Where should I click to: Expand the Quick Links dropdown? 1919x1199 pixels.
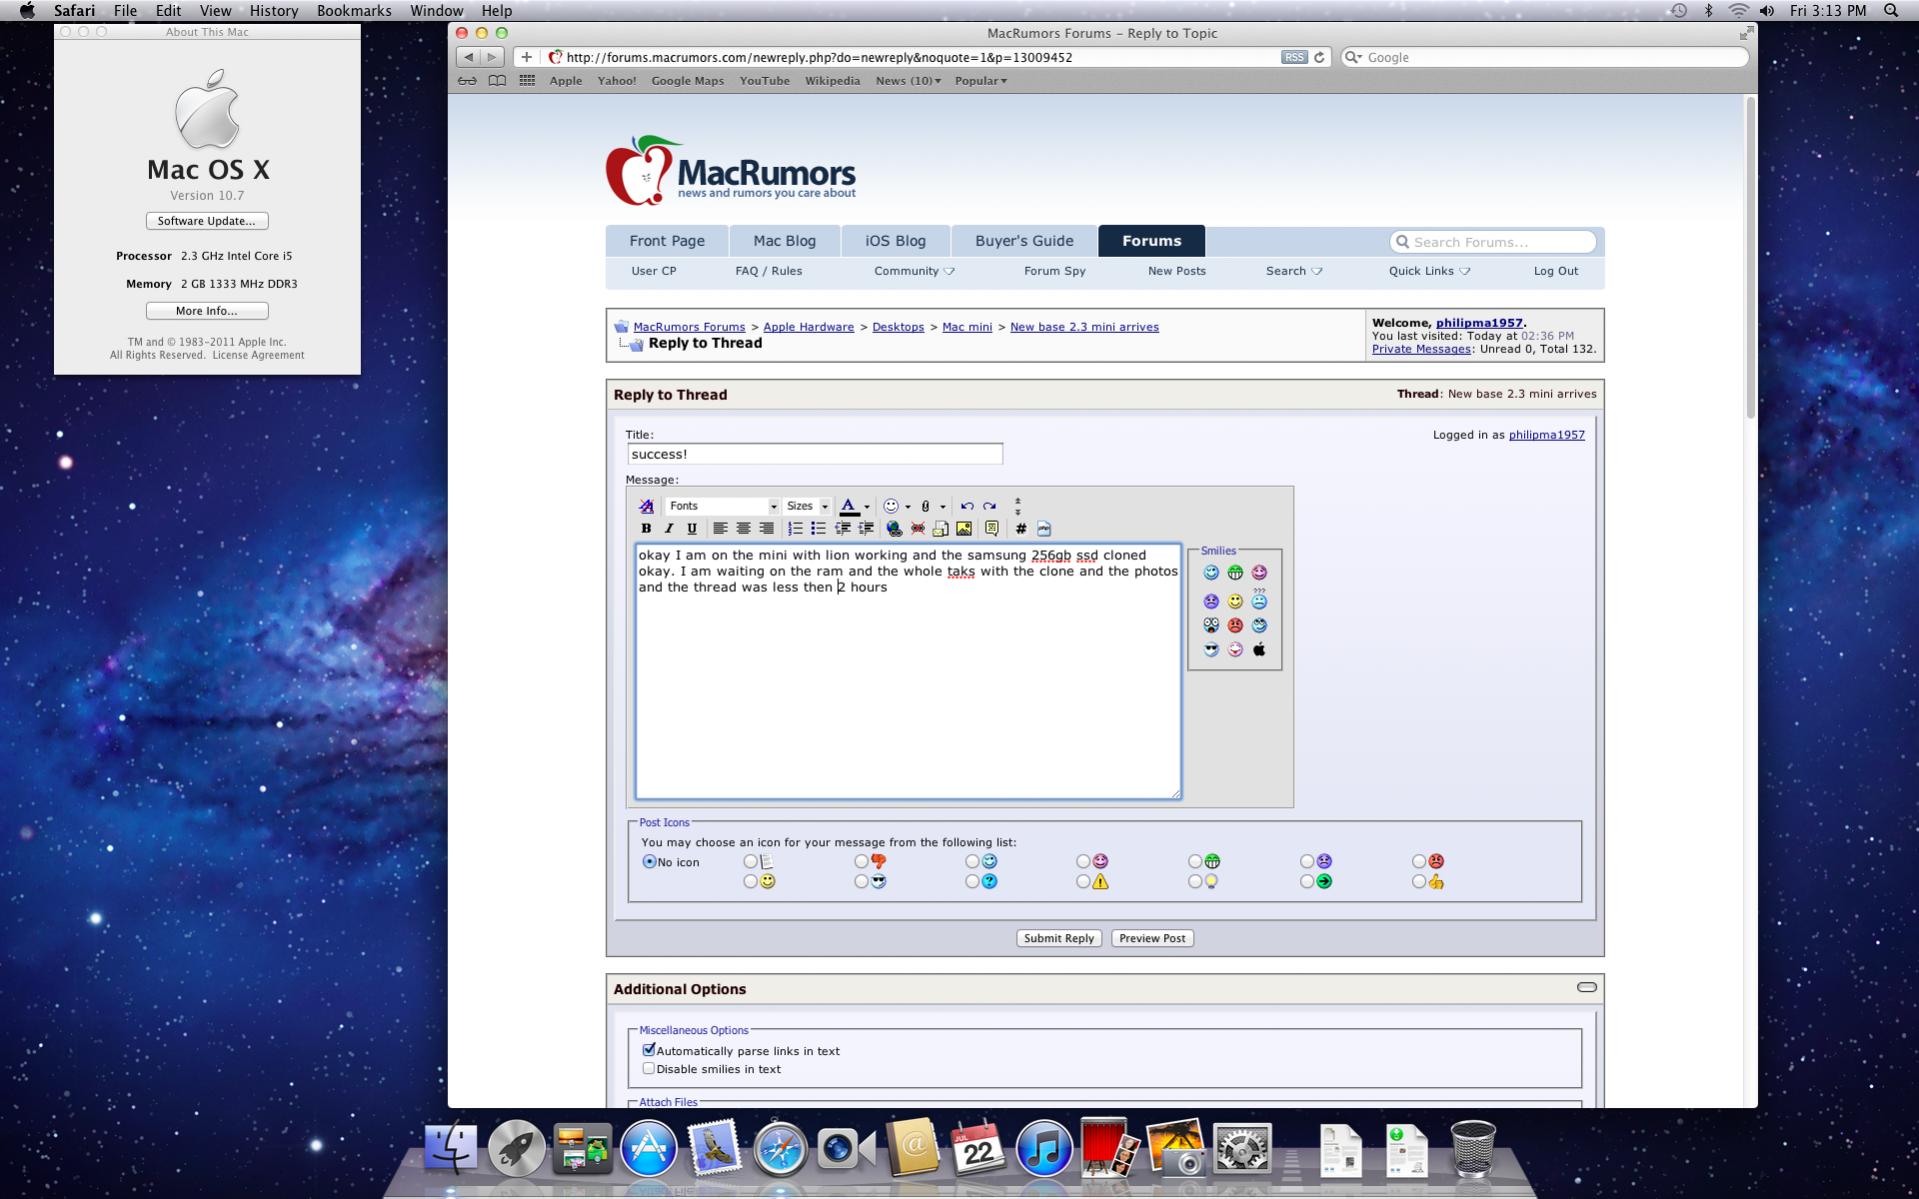pos(1429,271)
